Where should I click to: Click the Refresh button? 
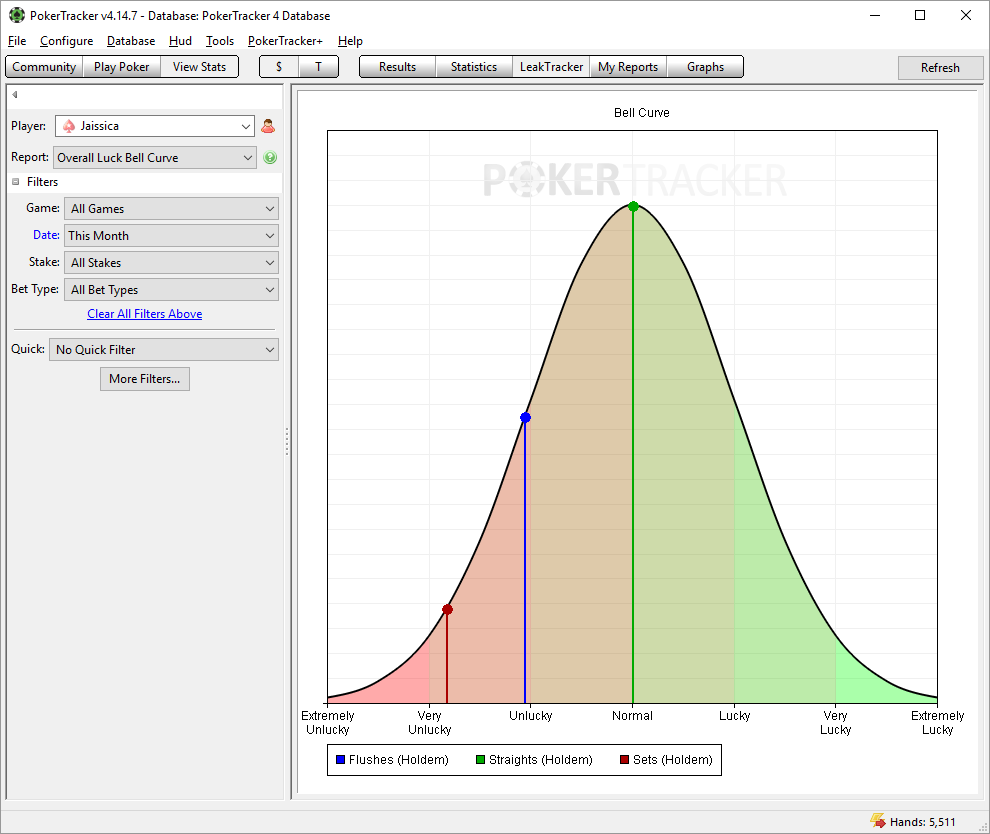[x=940, y=68]
